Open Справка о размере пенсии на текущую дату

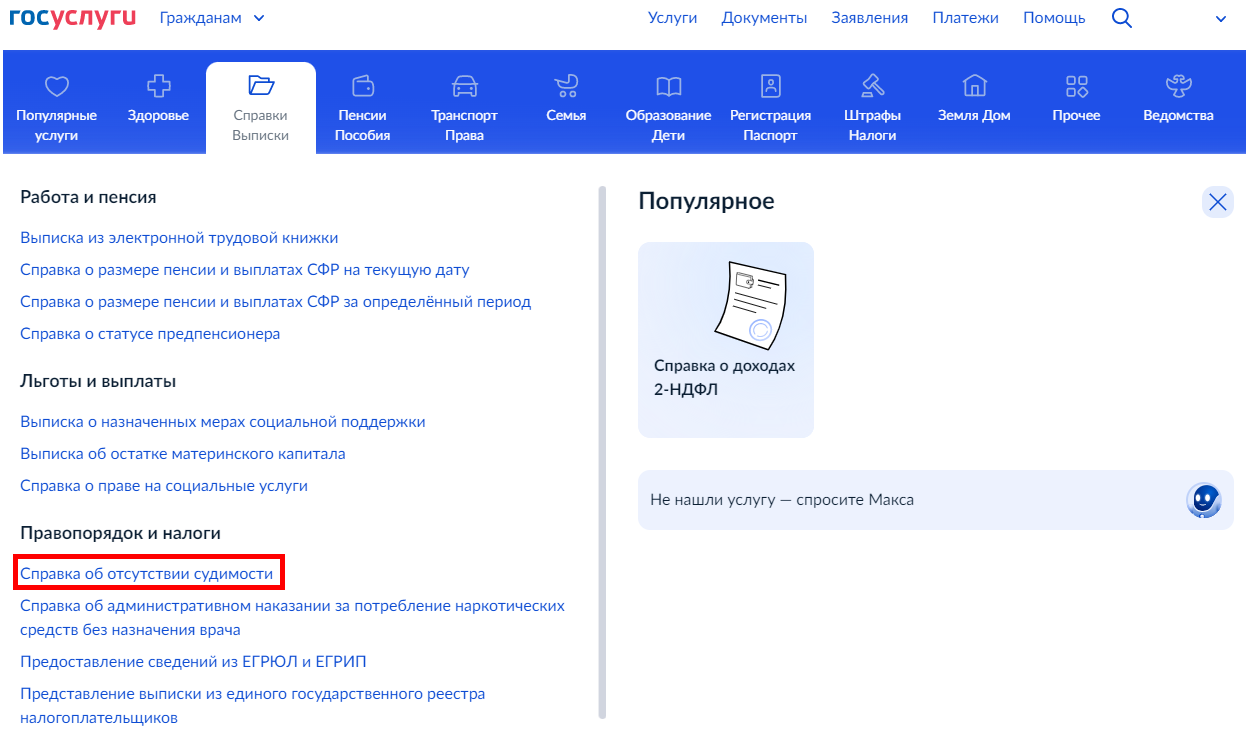point(245,270)
